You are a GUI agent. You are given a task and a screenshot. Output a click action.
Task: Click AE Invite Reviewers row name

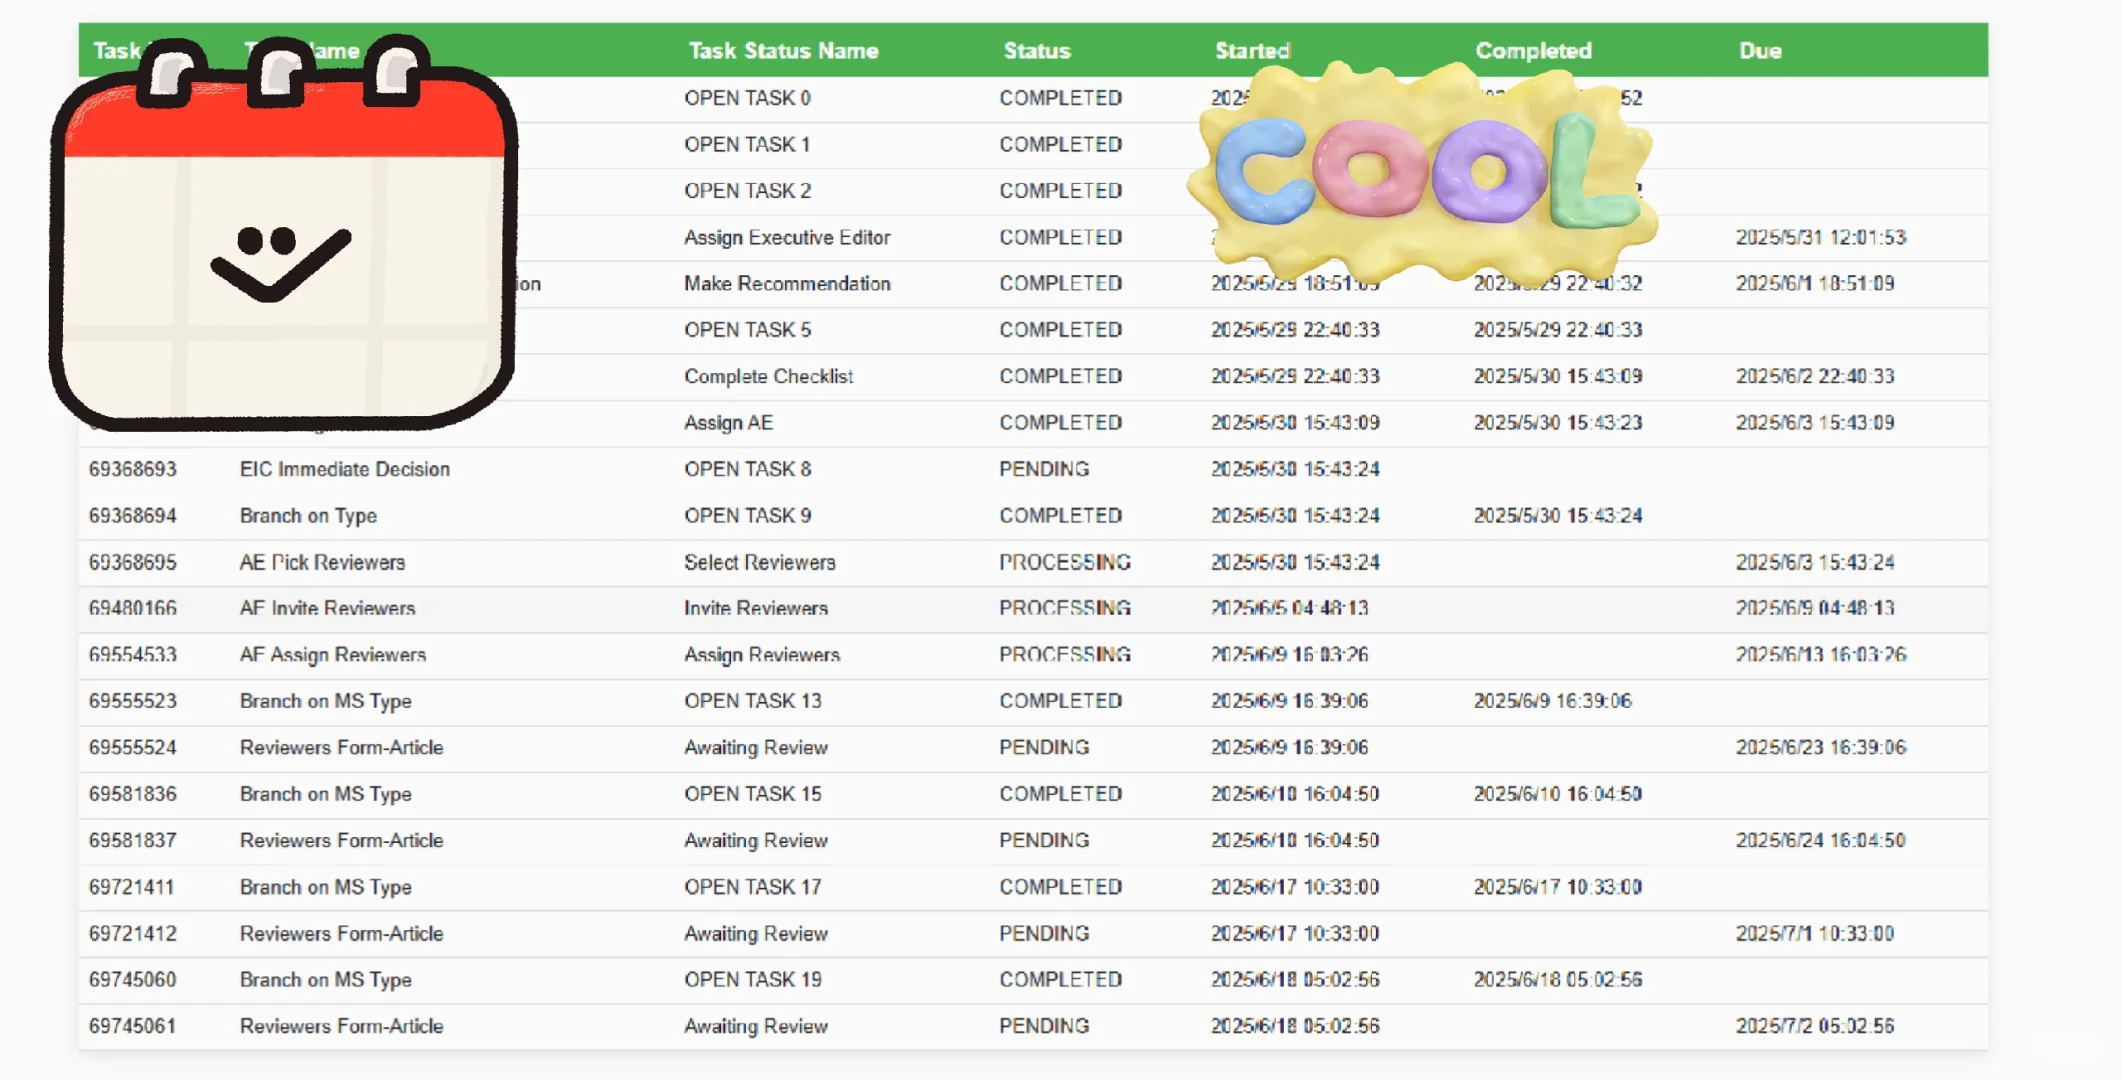click(327, 608)
